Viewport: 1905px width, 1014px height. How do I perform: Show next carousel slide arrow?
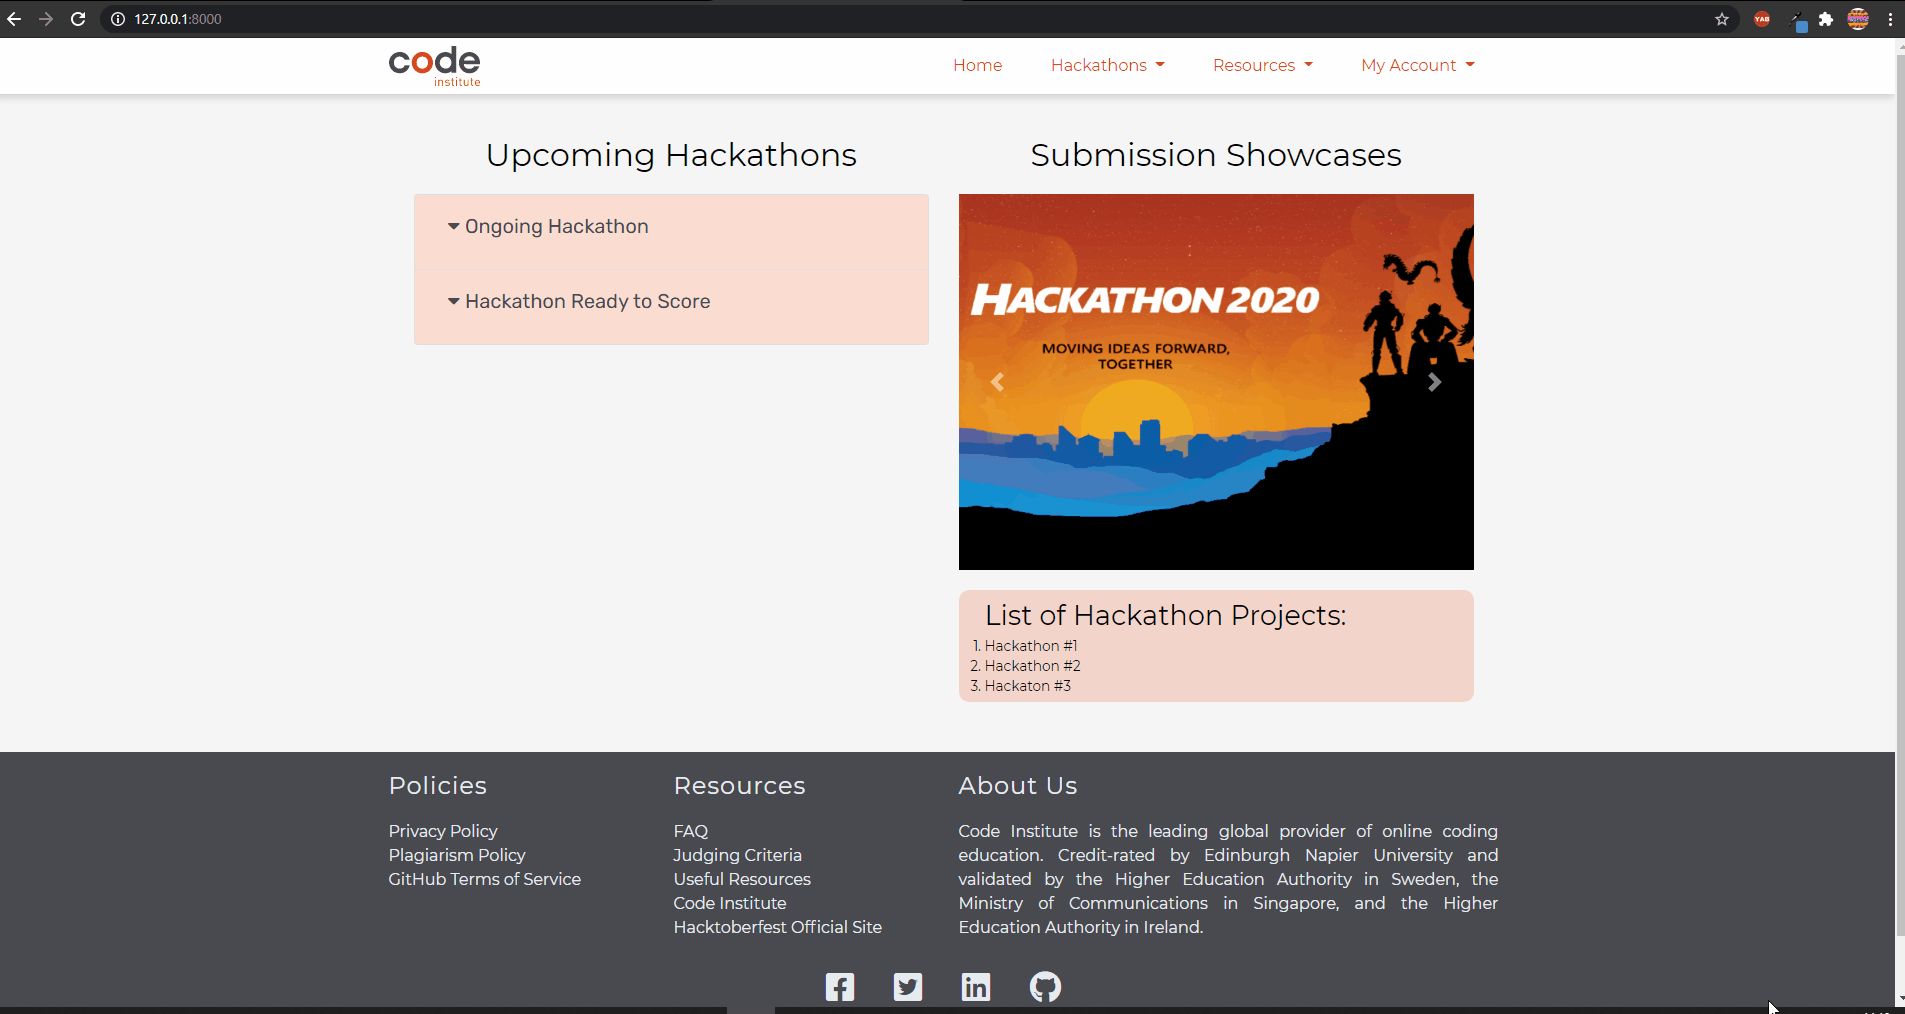[x=1435, y=382]
